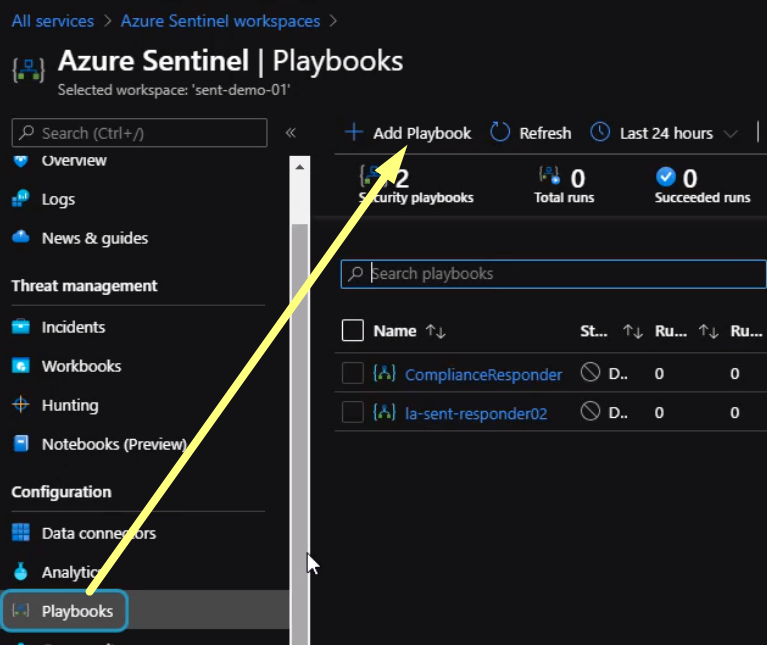Screen dimensions: 767x645
Task: Click the Data connectors grid icon
Action: click(x=21, y=533)
